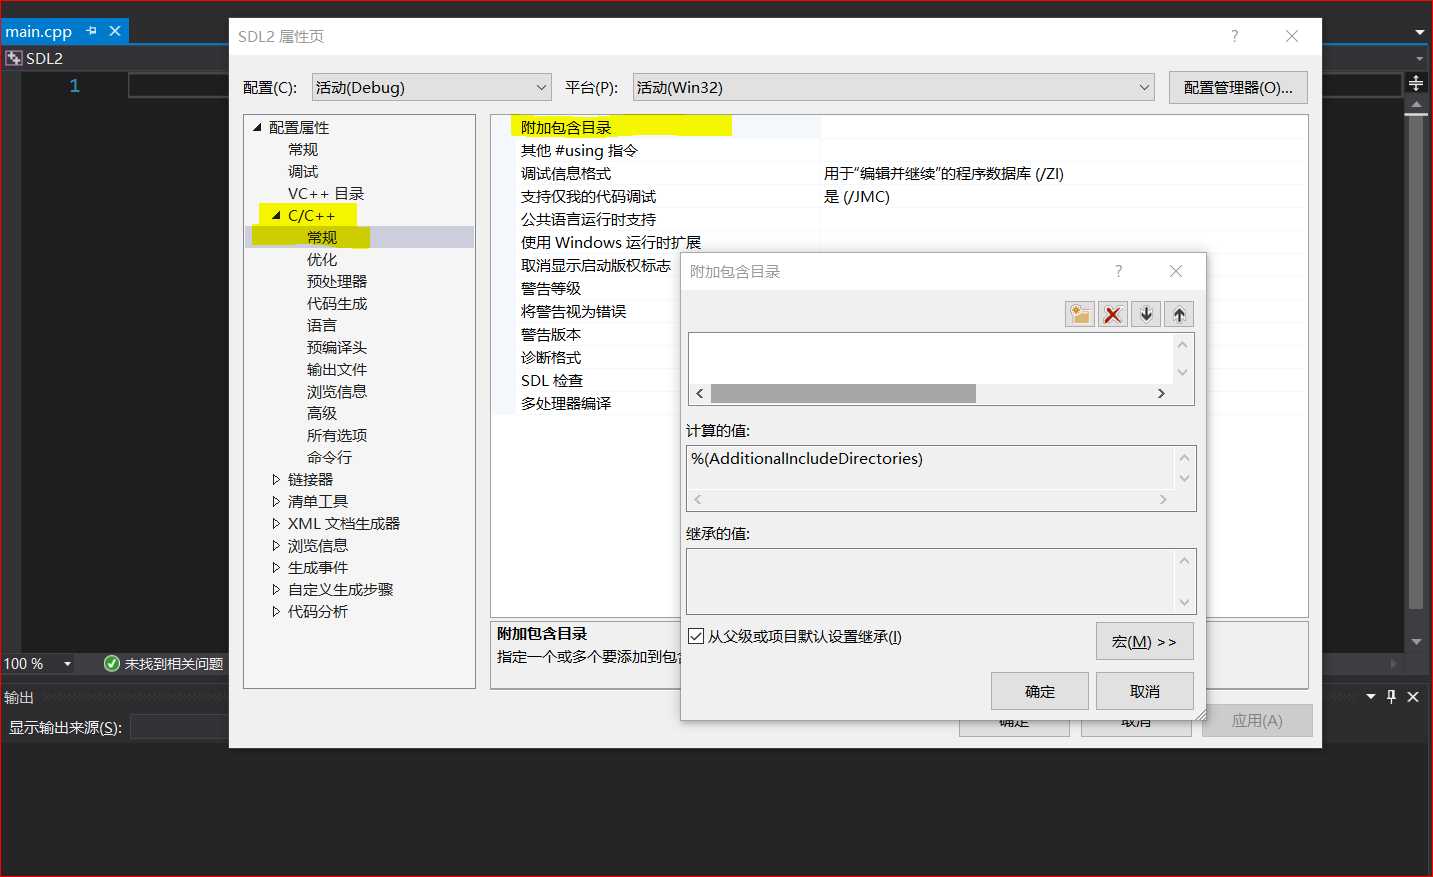Select 预处理器 under C/C++
This screenshot has width=1433, height=877.
337,281
